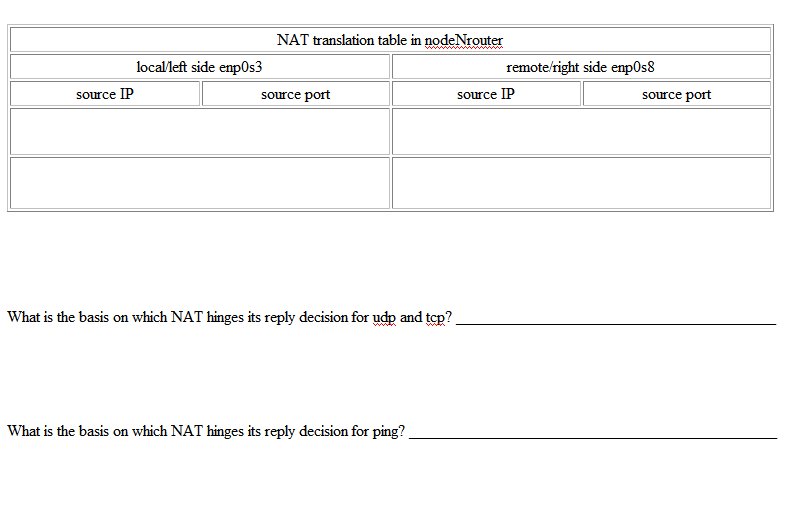Image resolution: width=789 pixels, height=507 pixels.
Task: Click first empty row cell on local side
Action: (199, 131)
